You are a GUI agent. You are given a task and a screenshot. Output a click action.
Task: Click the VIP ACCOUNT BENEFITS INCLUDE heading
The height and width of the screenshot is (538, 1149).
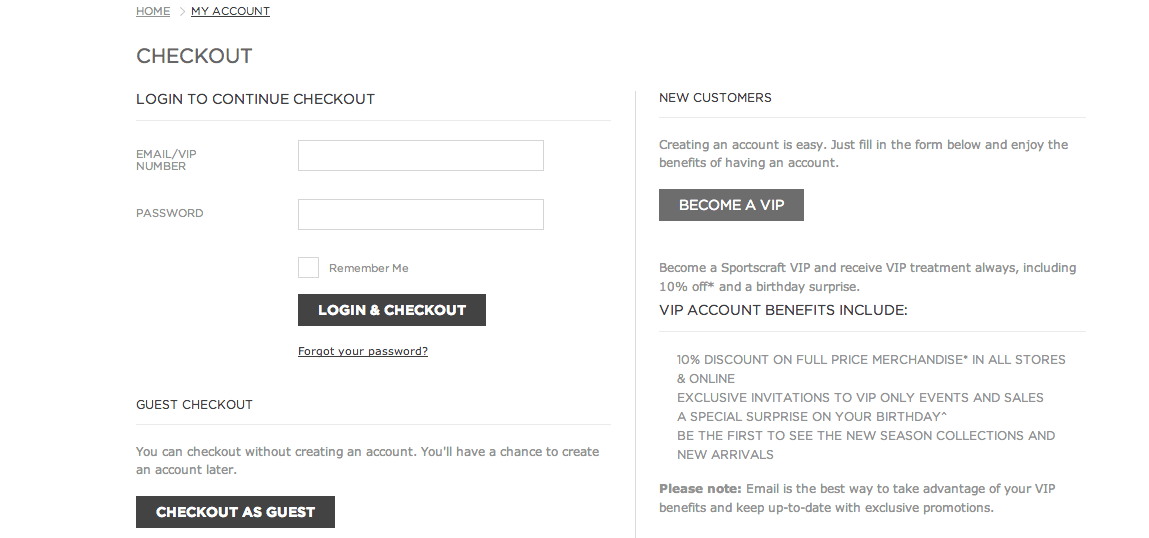pyautogui.click(x=783, y=310)
